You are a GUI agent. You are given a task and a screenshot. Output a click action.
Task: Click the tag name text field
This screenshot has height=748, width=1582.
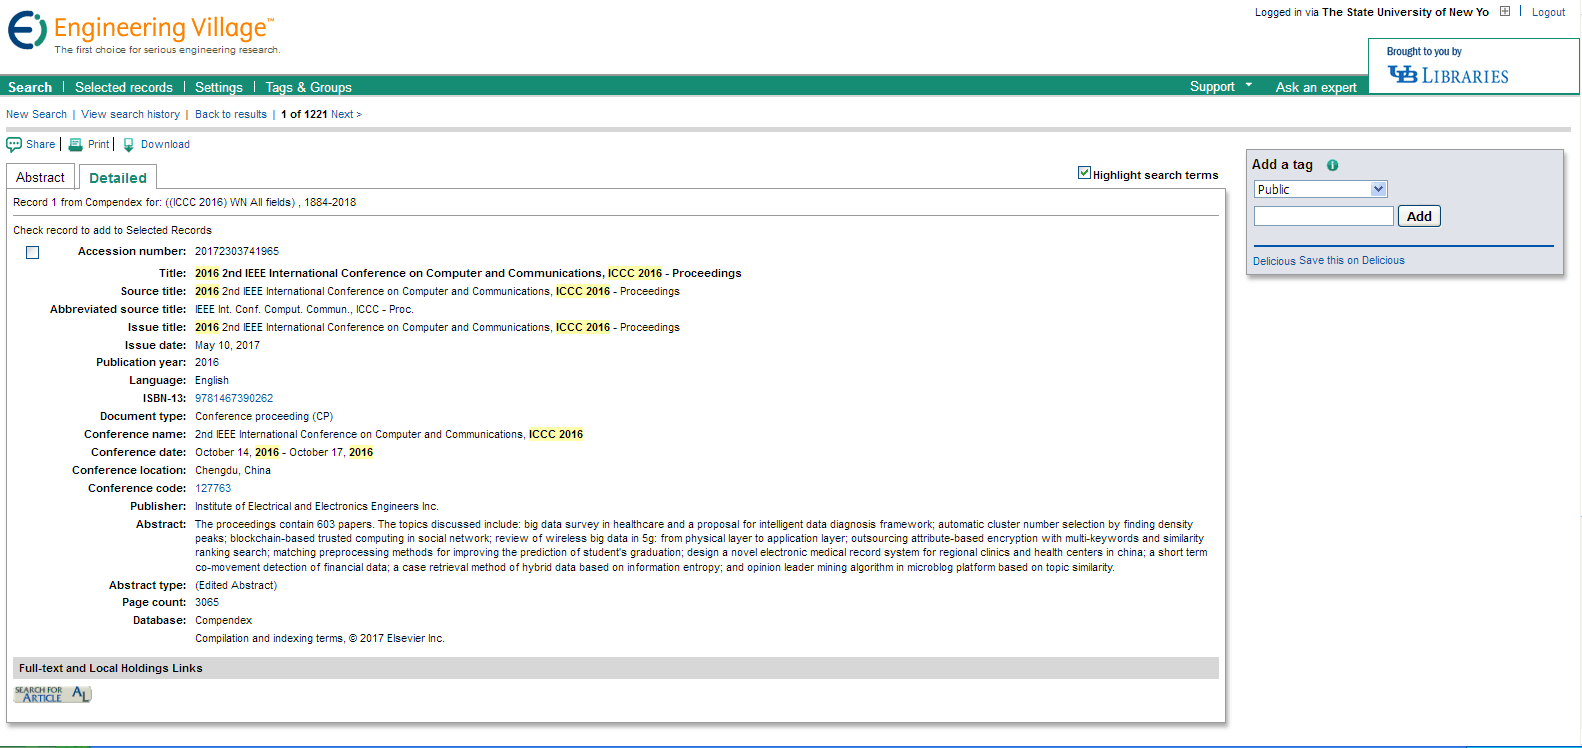click(1323, 216)
